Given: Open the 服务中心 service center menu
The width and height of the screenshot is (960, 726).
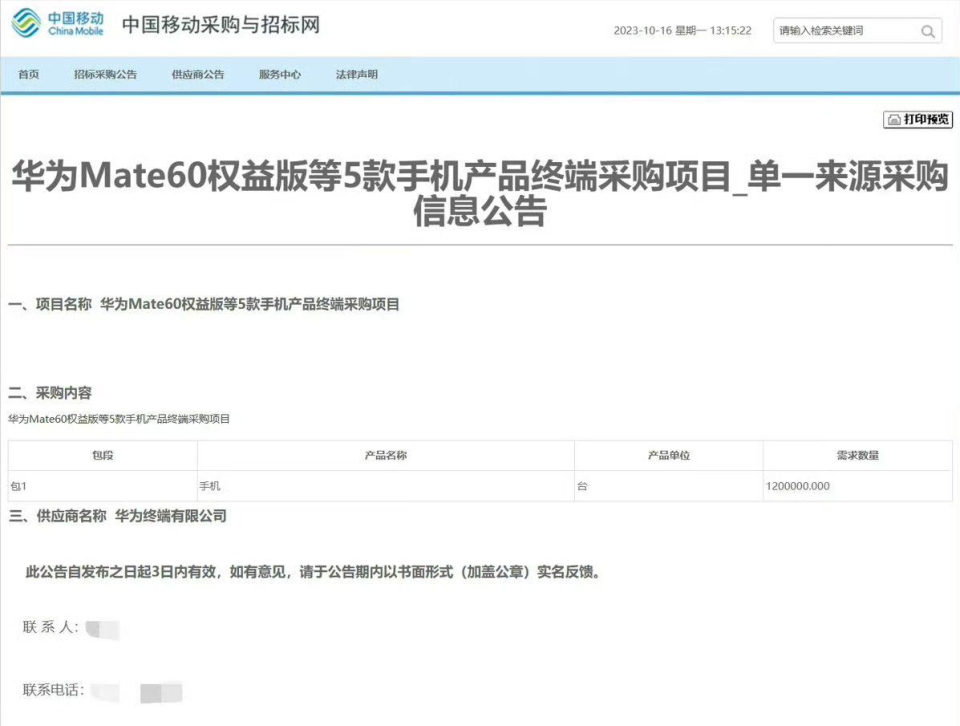Looking at the screenshot, I should pyautogui.click(x=278, y=73).
